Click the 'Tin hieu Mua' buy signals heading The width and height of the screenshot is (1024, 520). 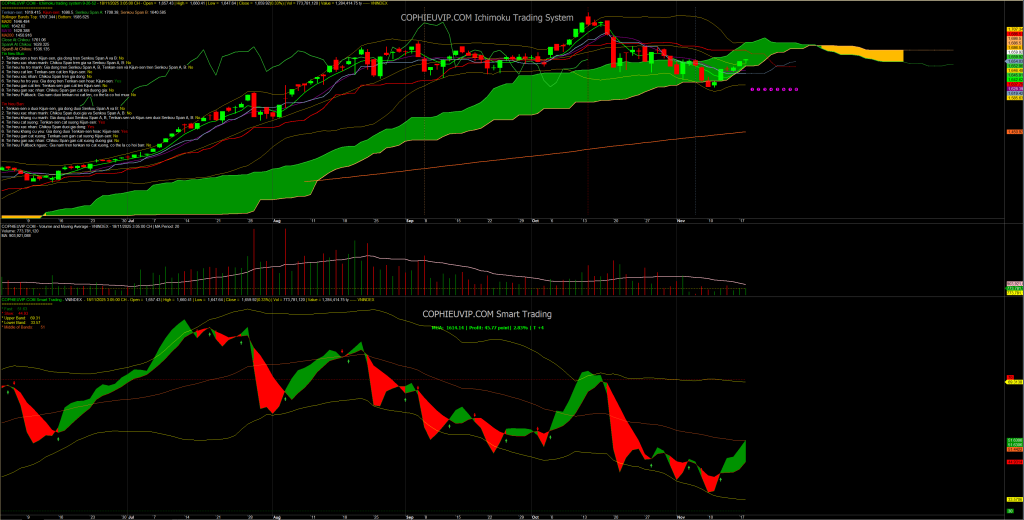point(14,55)
